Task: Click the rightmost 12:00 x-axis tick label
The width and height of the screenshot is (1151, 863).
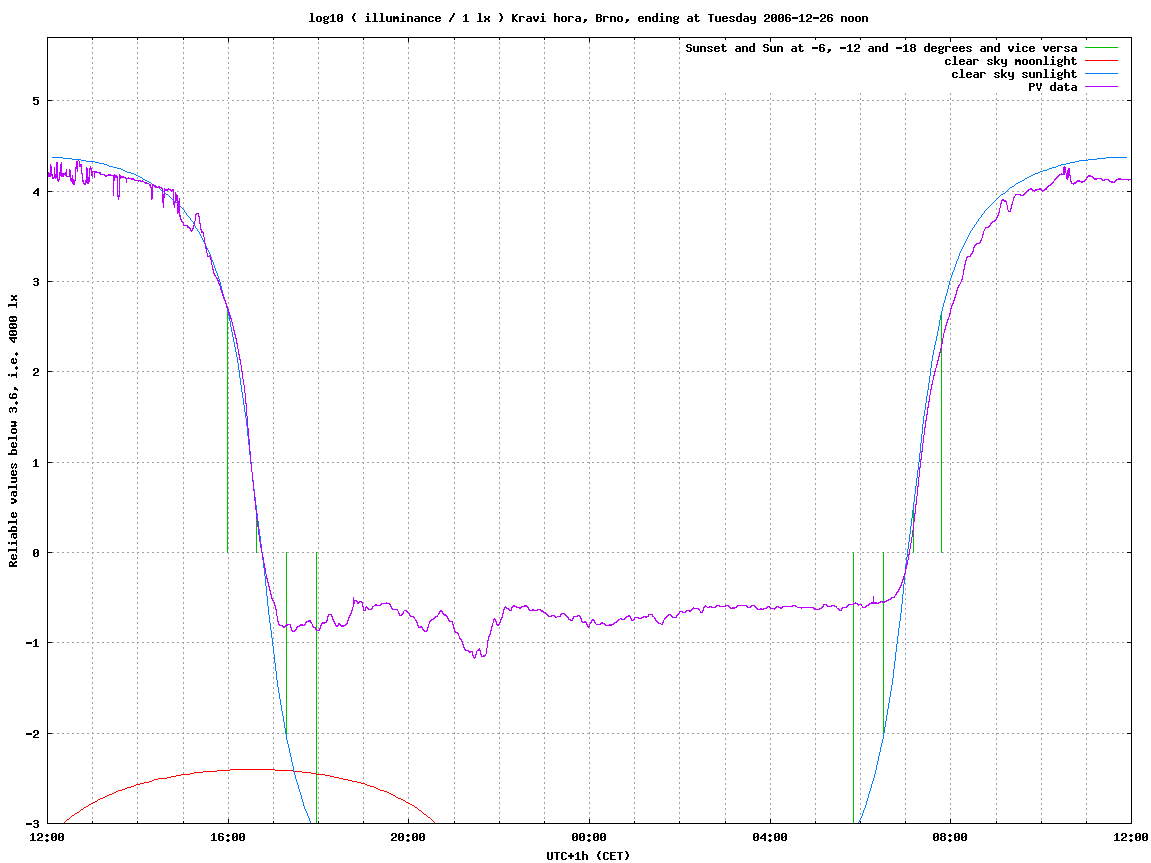Action: point(1130,837)
